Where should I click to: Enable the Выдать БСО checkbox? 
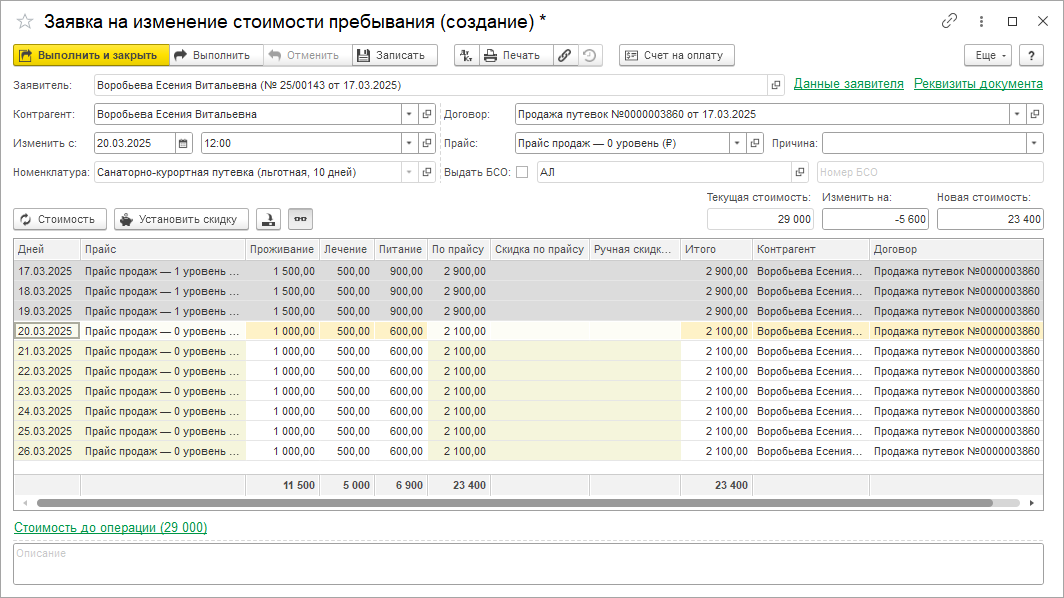[522, 172]
